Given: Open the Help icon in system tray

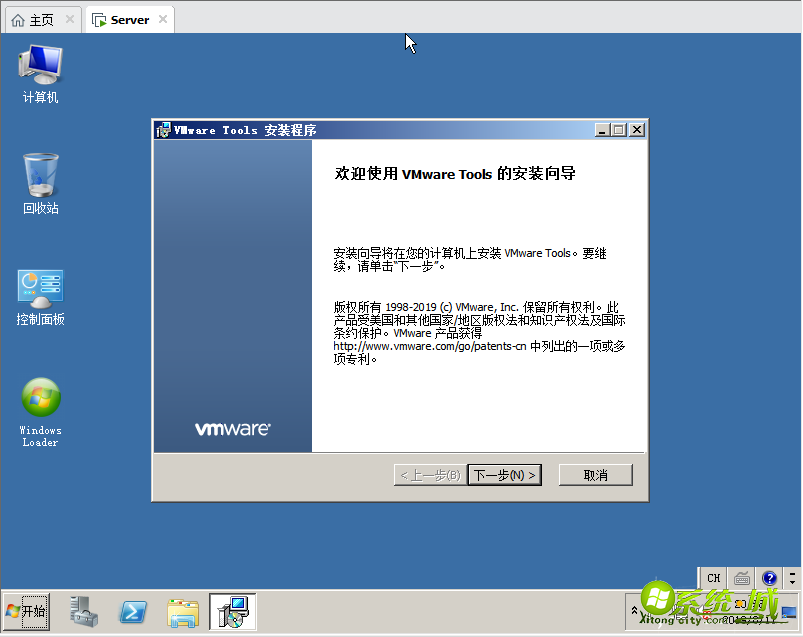Looking at the screenshot, I should click(768, 578).
